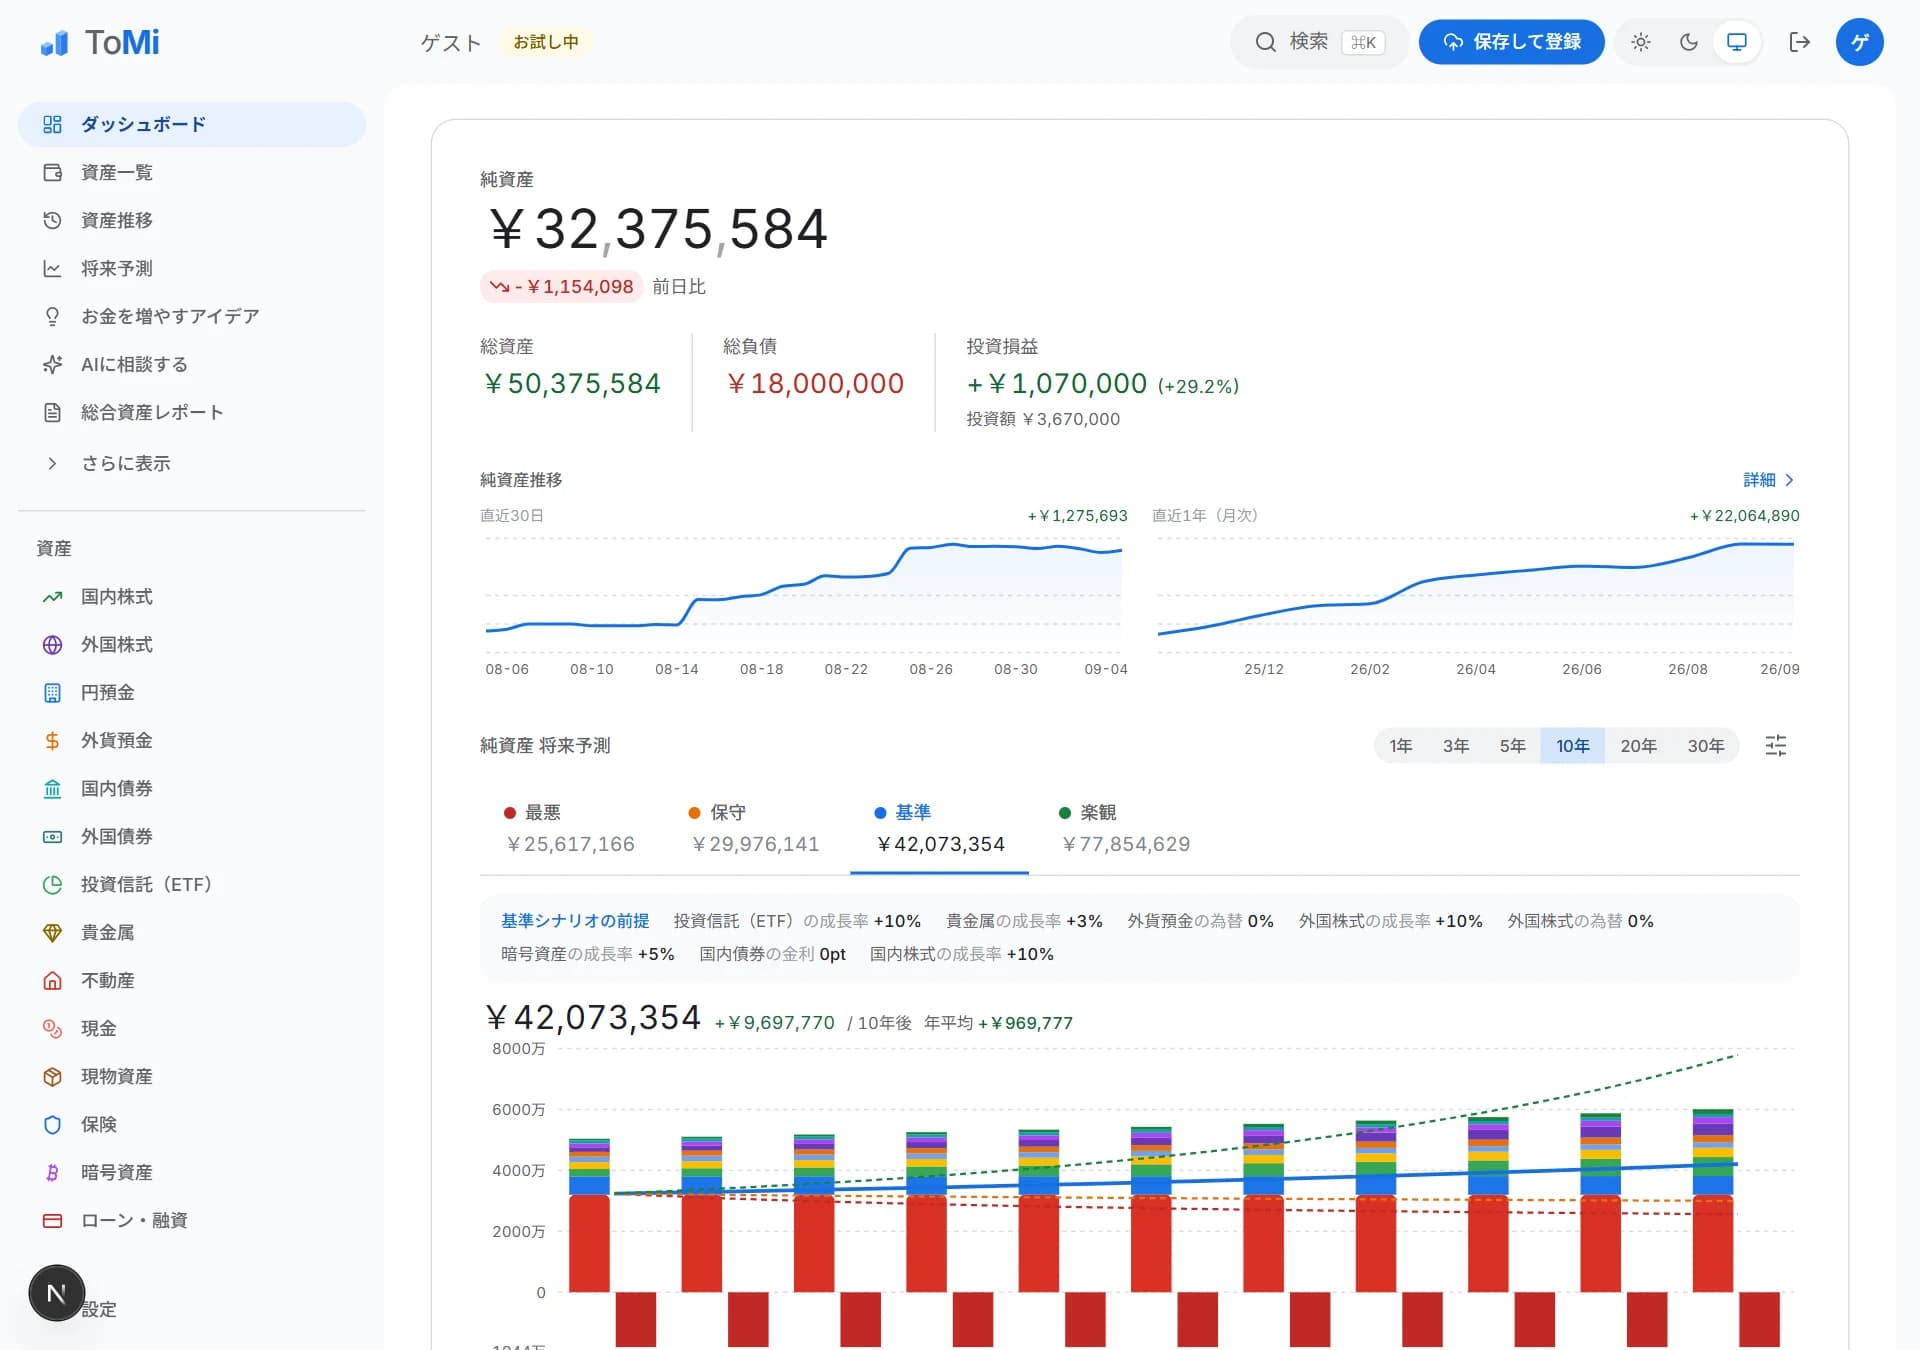Click the 総資産 value ￥50,375,584
1920x1350 pixels.
pyautogui.click(x=572, y=384)
